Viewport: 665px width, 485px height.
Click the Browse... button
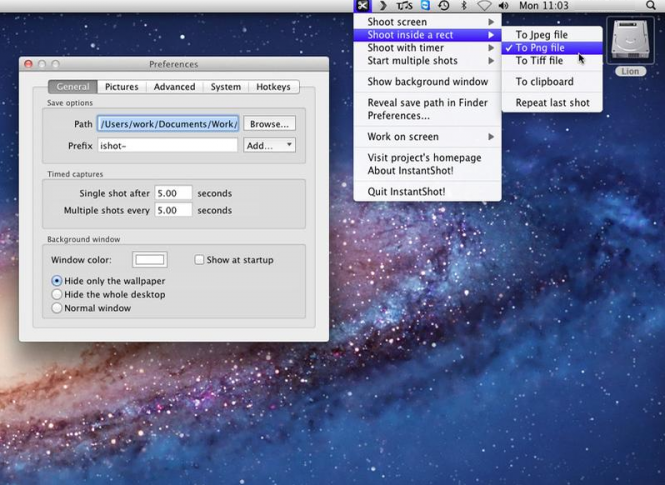[269, 124]
